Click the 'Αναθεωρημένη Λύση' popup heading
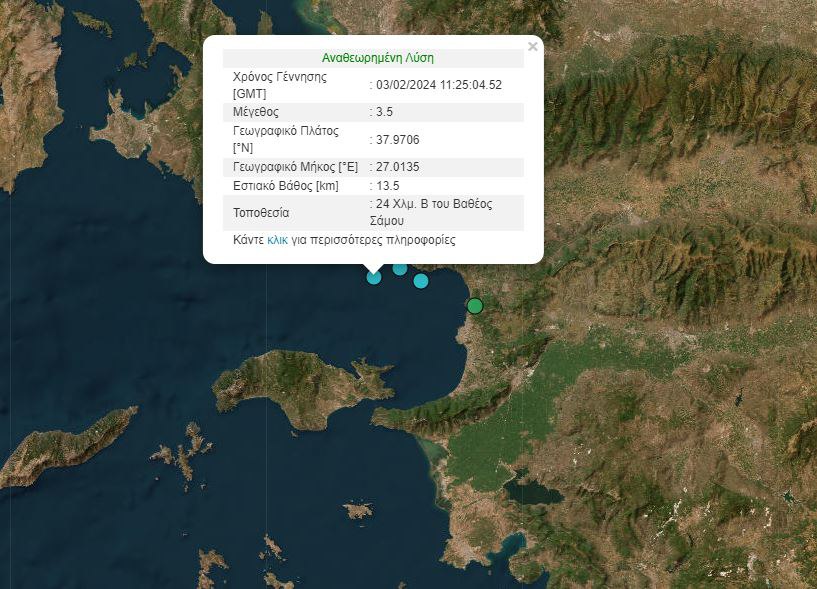817x589 pixels. pos(378,58)
